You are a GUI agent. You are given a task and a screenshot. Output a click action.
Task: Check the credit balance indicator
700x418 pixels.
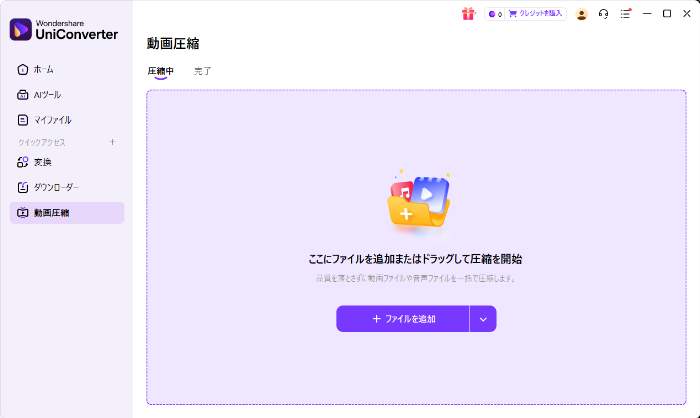(495, 14)
